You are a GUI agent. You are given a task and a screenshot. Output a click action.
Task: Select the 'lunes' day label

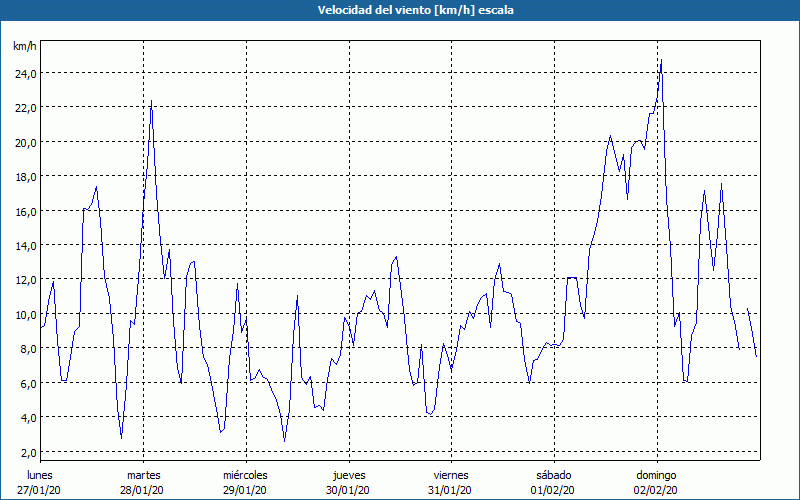click(40, 475)
